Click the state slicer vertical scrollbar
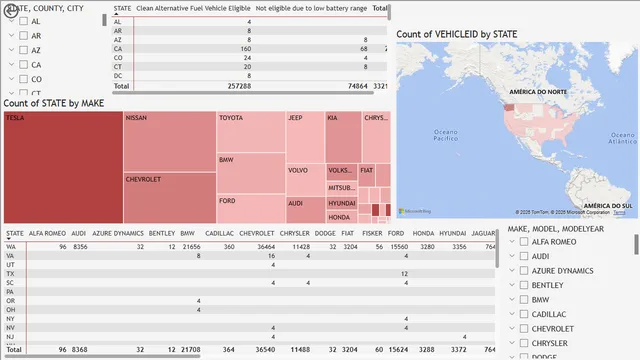 click(x=104, y=20)
